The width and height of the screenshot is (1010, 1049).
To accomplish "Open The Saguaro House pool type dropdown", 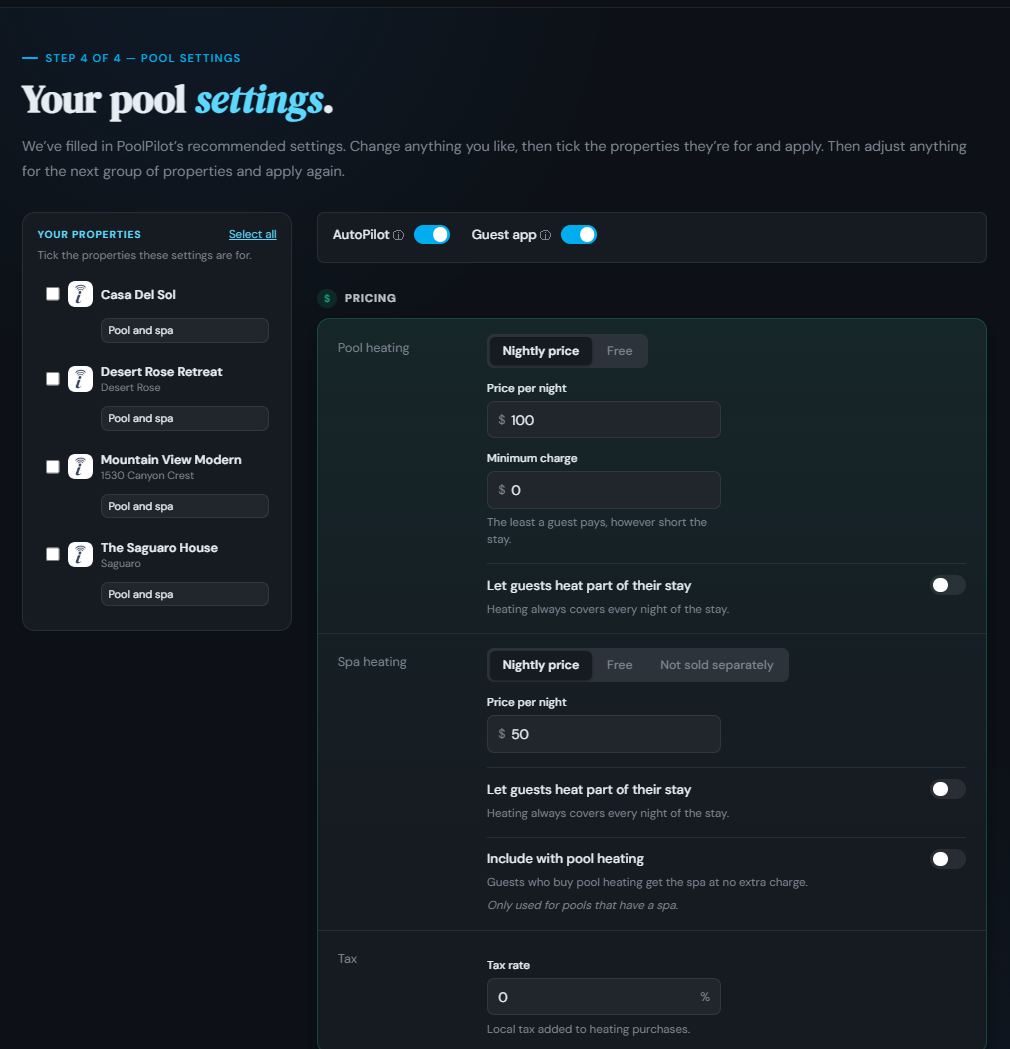I will 185,594.
